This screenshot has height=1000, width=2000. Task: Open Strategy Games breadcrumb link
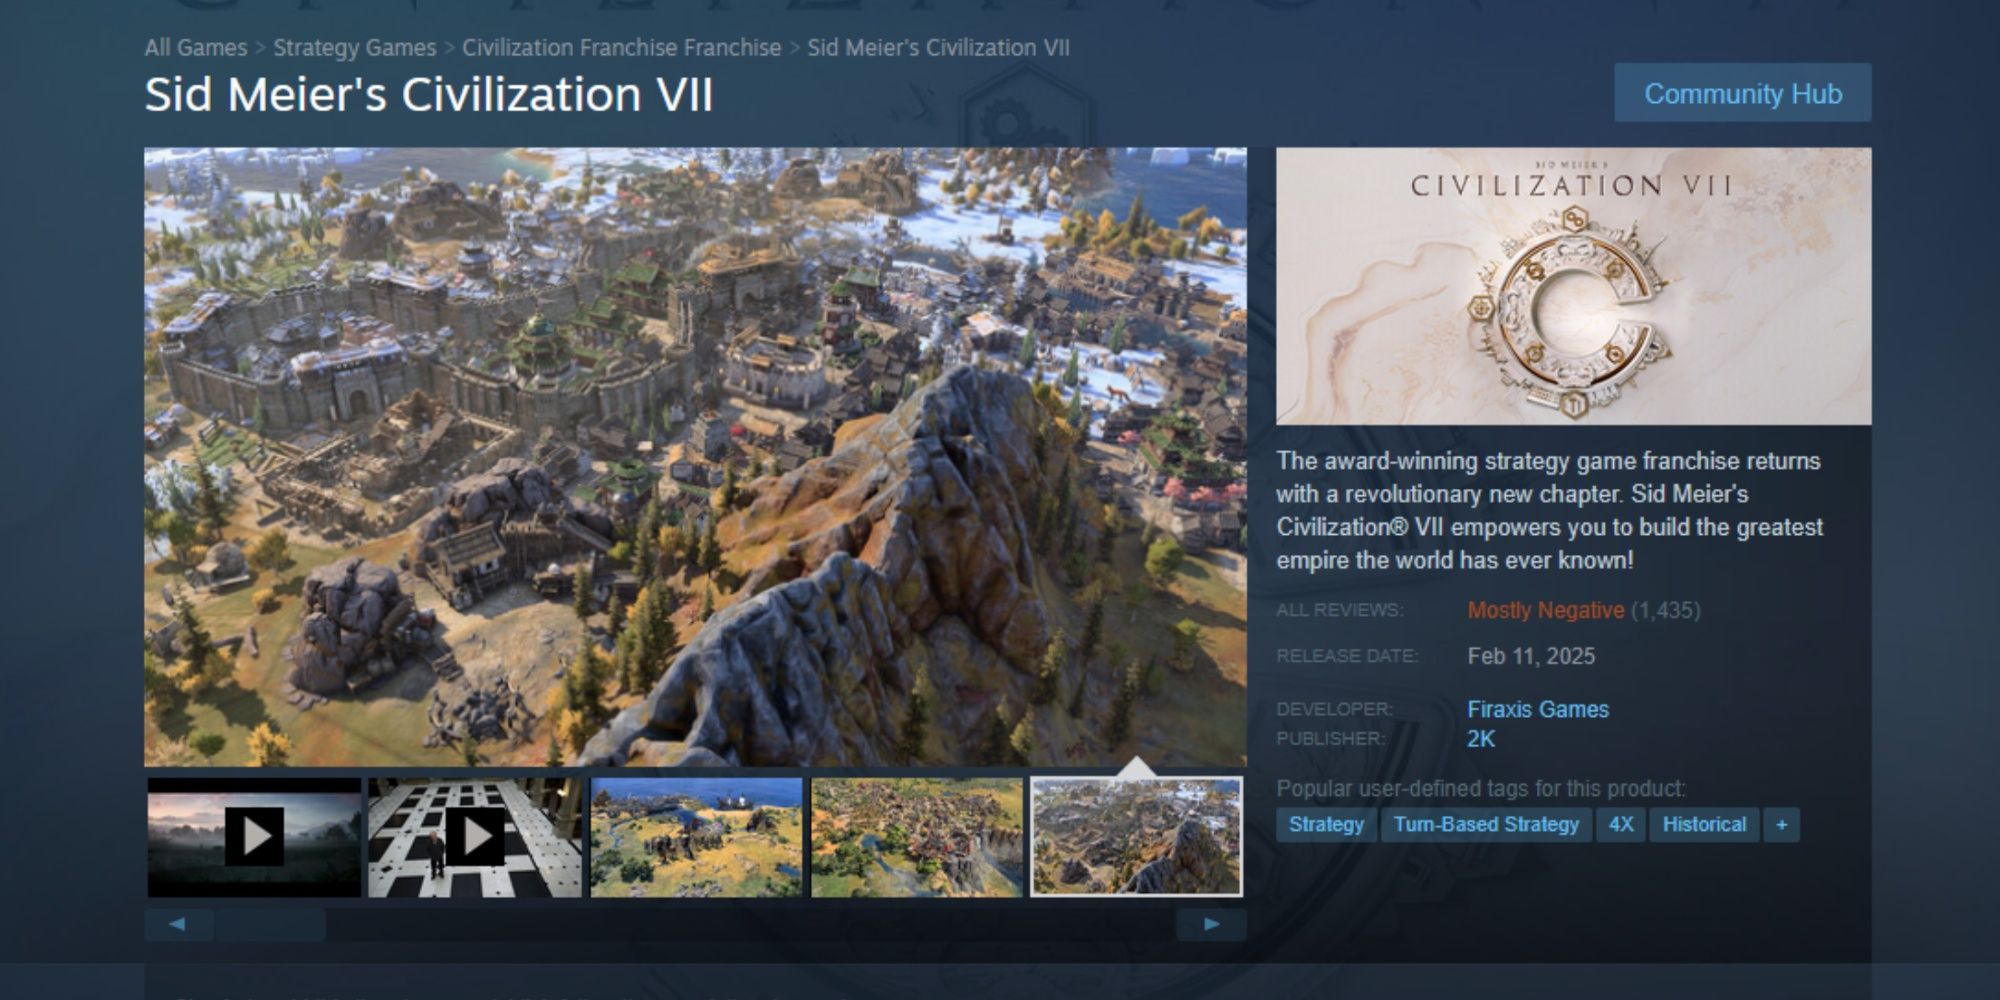355,47
